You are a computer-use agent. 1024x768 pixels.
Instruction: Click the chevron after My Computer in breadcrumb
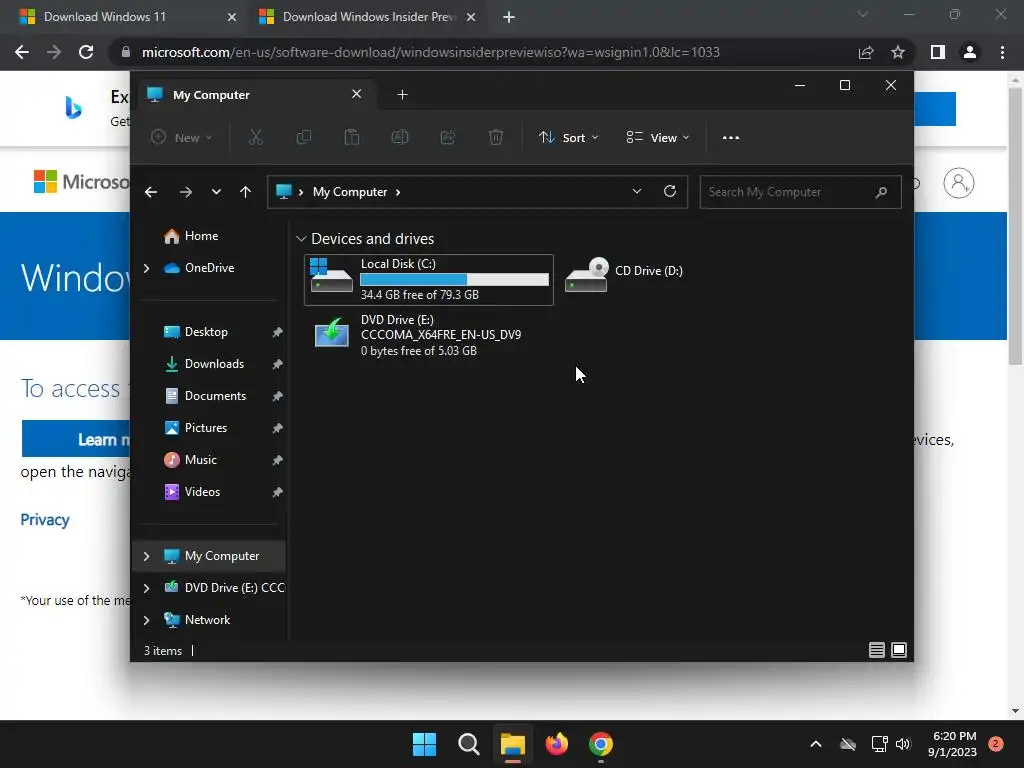[x=398, y=192]
